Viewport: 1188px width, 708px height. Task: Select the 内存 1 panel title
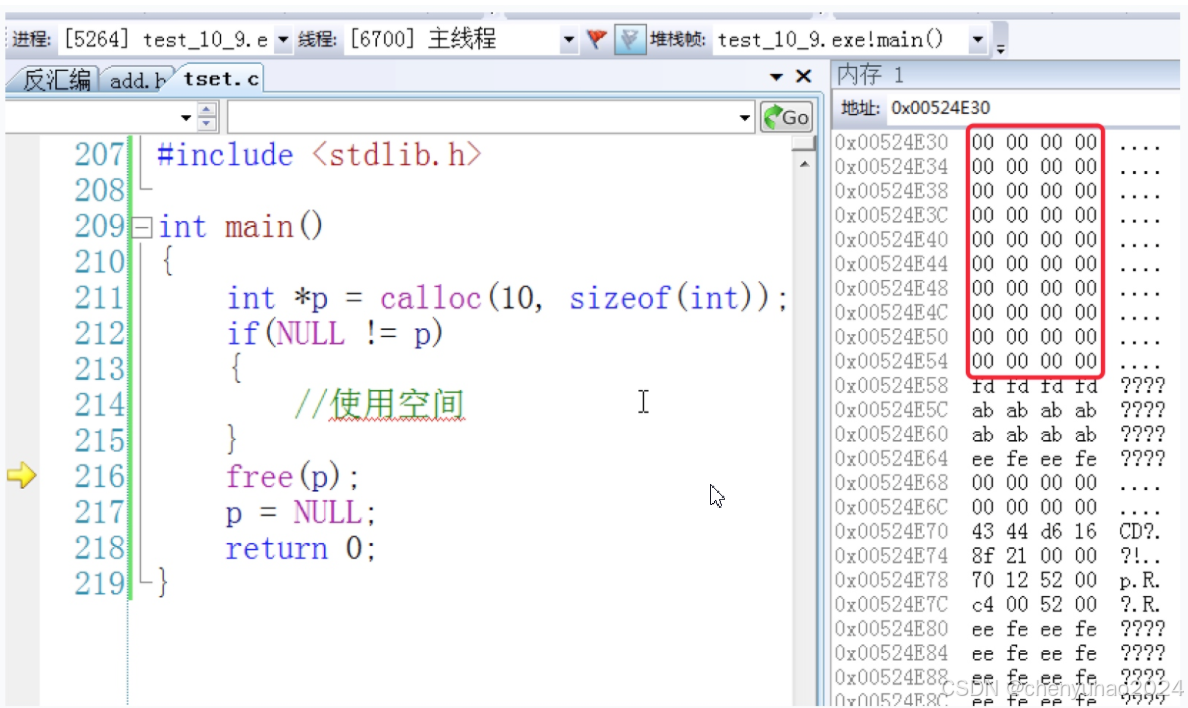871,74
